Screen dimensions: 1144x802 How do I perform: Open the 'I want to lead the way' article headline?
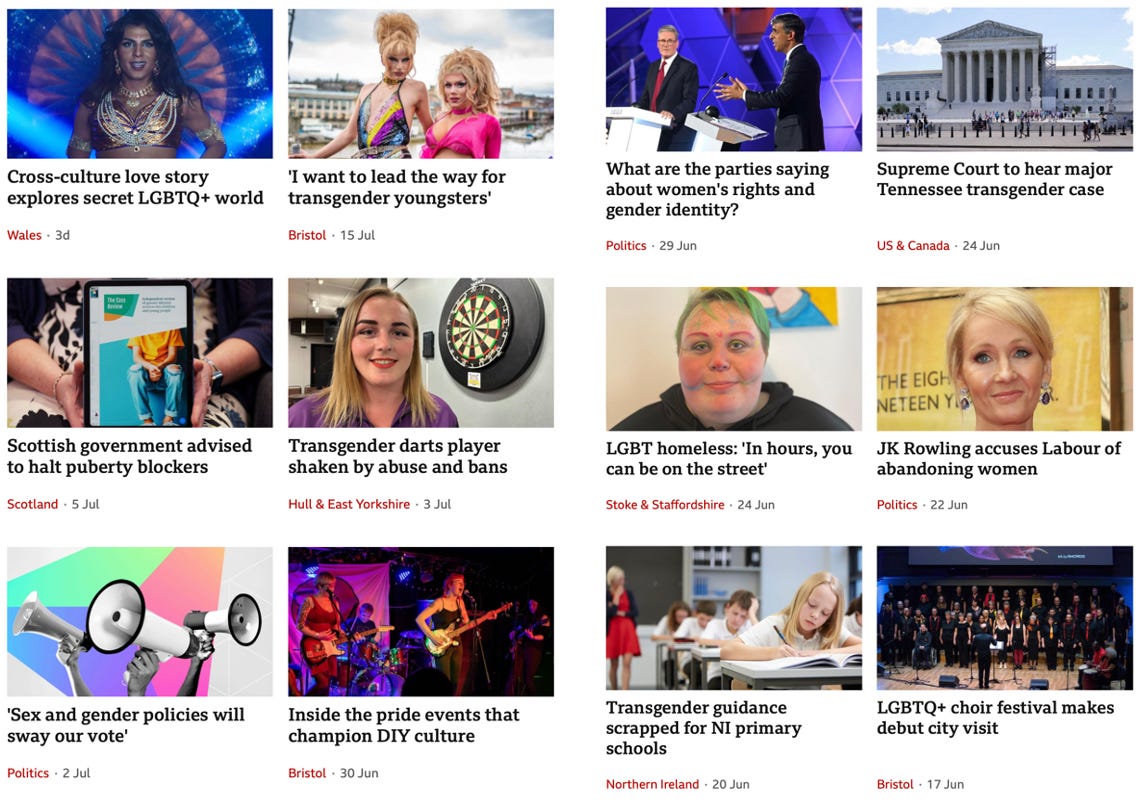tap(397, 188)
